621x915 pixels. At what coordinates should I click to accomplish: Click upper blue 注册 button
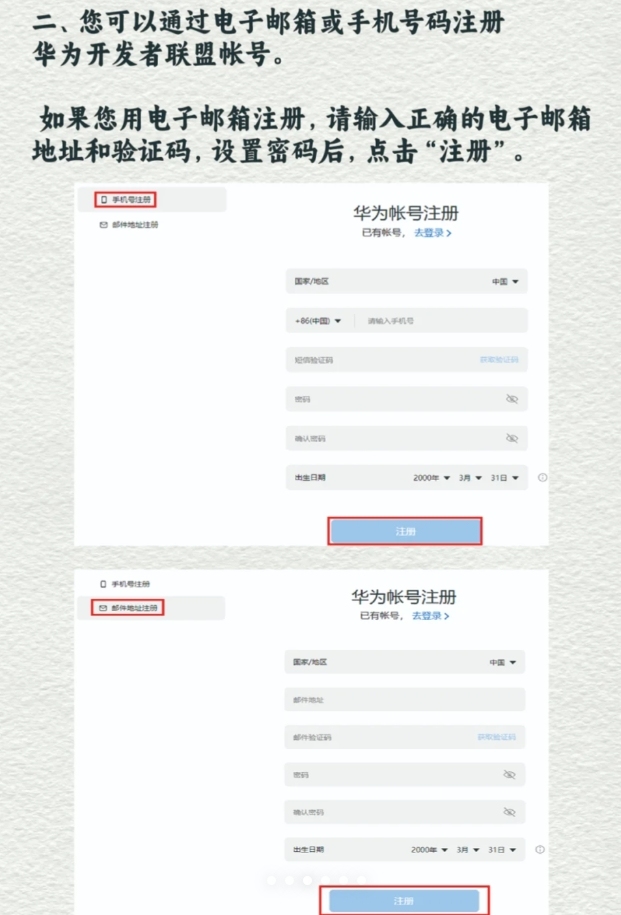click(405, 531)
